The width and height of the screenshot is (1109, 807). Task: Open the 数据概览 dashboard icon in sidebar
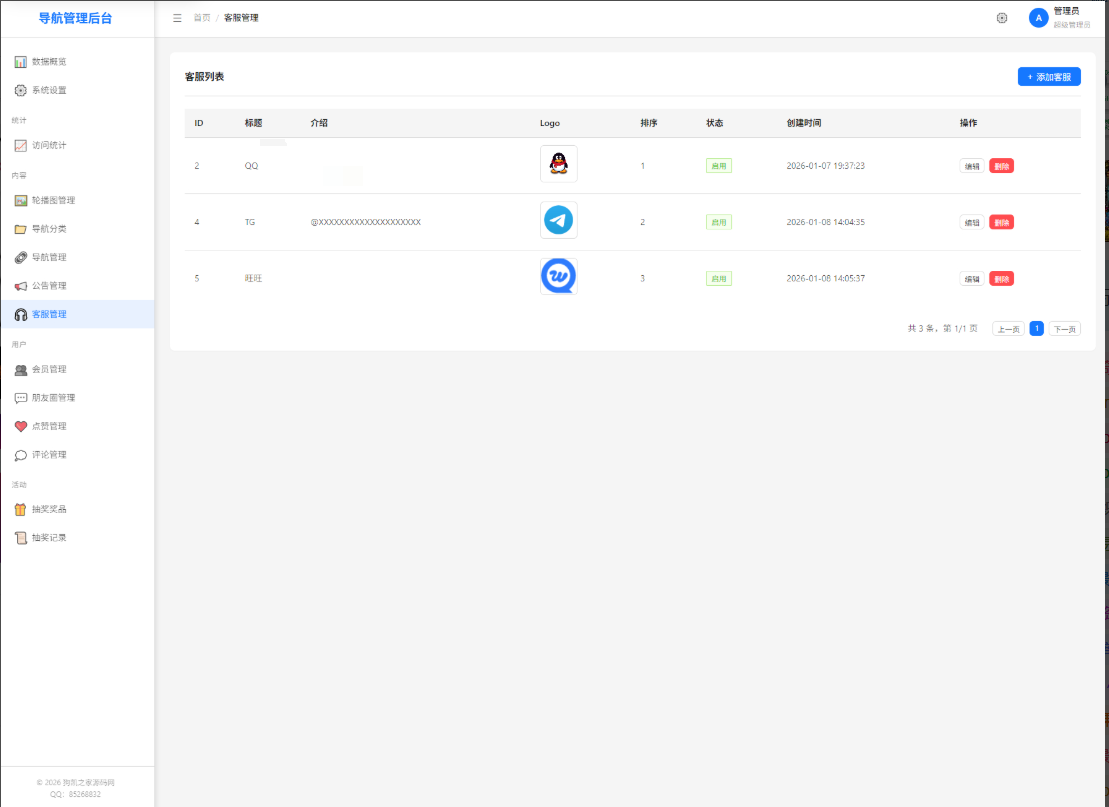click(21, 62)
